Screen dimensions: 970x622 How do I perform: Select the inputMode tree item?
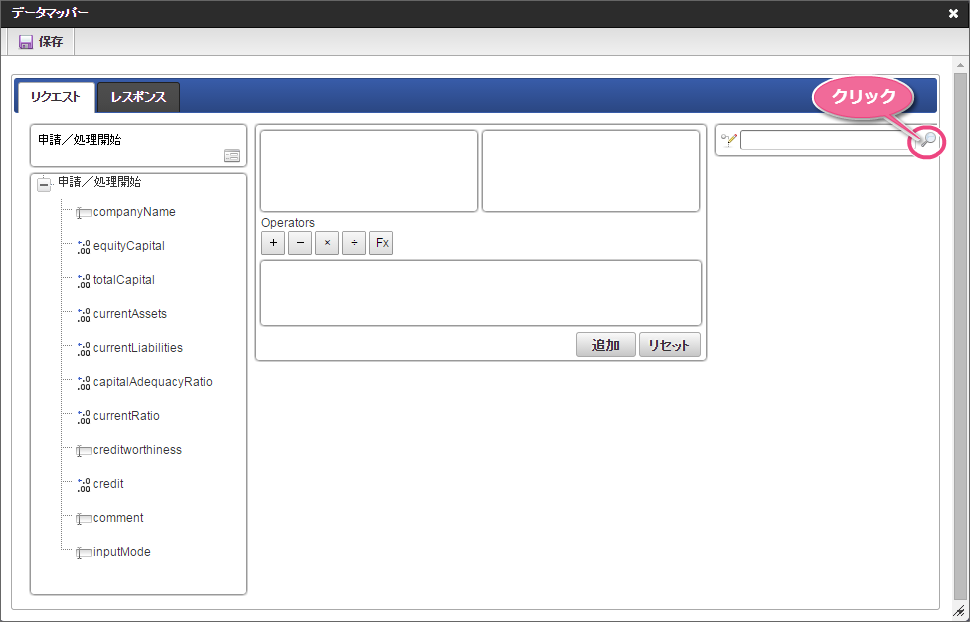(122, 553)
